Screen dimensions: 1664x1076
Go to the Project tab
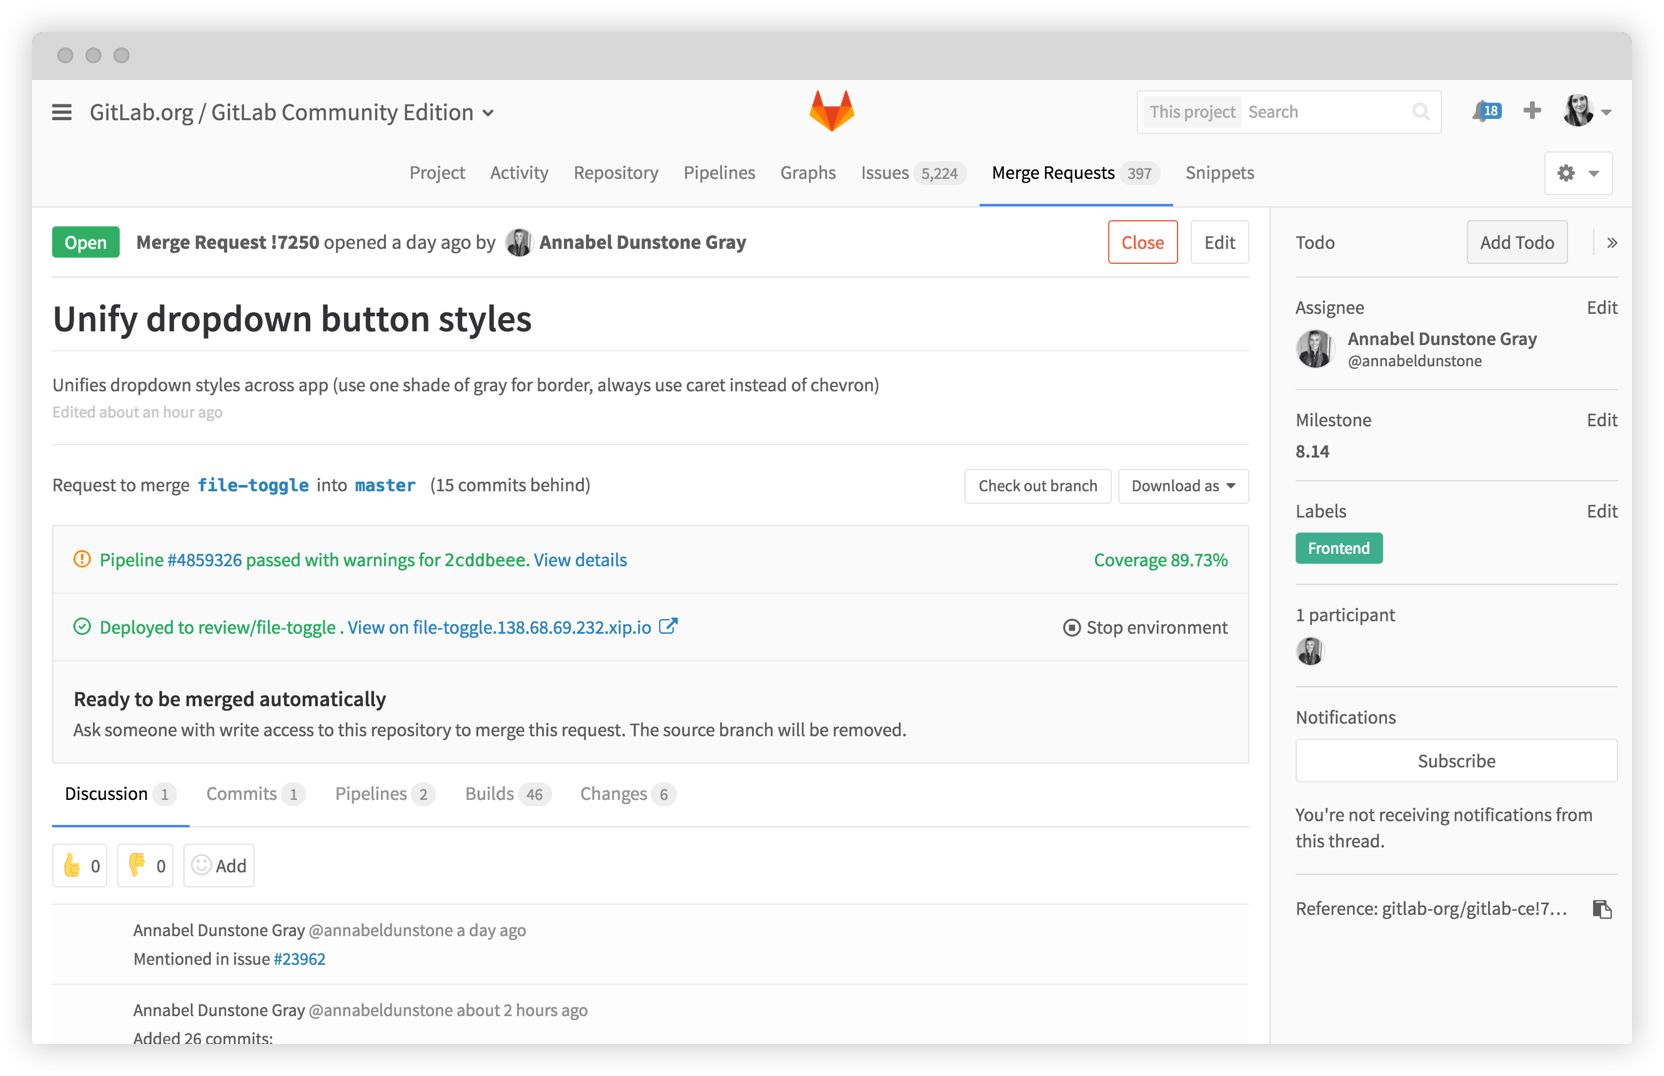437,173
